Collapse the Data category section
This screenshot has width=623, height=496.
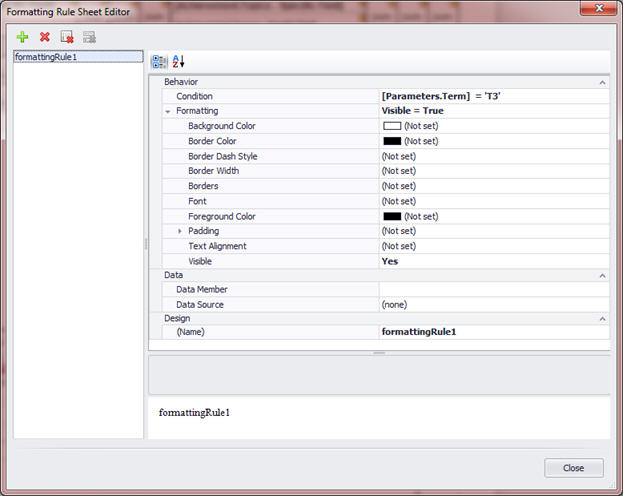coord(603,275)
